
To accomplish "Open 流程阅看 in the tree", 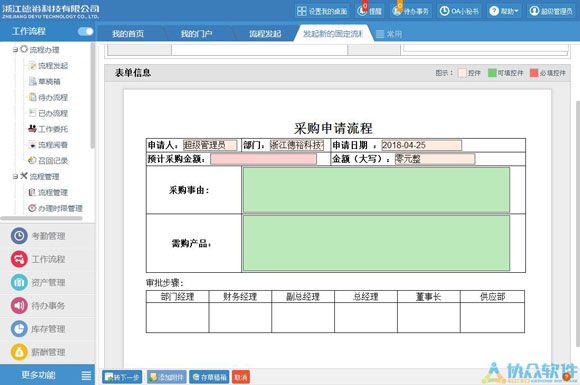I will [48, 145].
